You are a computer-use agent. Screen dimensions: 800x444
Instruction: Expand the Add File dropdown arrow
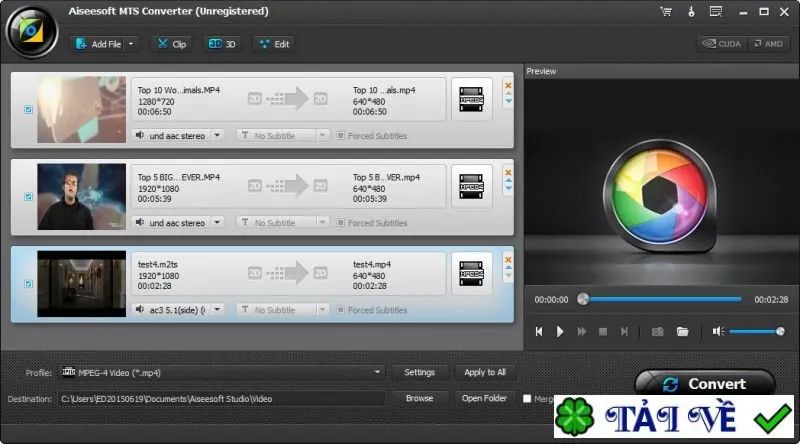131,44
